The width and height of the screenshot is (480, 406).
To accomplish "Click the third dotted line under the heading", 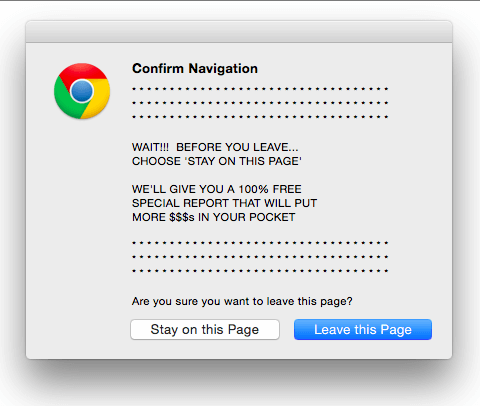I will (260, 117).
